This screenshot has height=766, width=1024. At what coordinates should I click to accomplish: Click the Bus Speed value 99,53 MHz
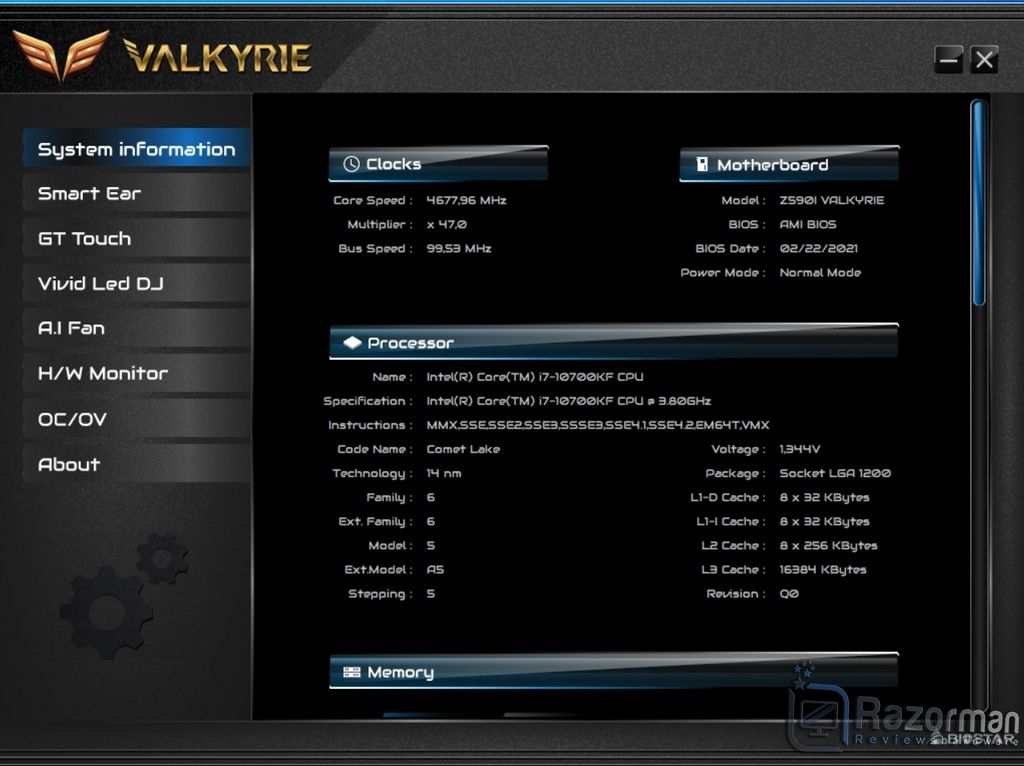[x=458, y=249]
